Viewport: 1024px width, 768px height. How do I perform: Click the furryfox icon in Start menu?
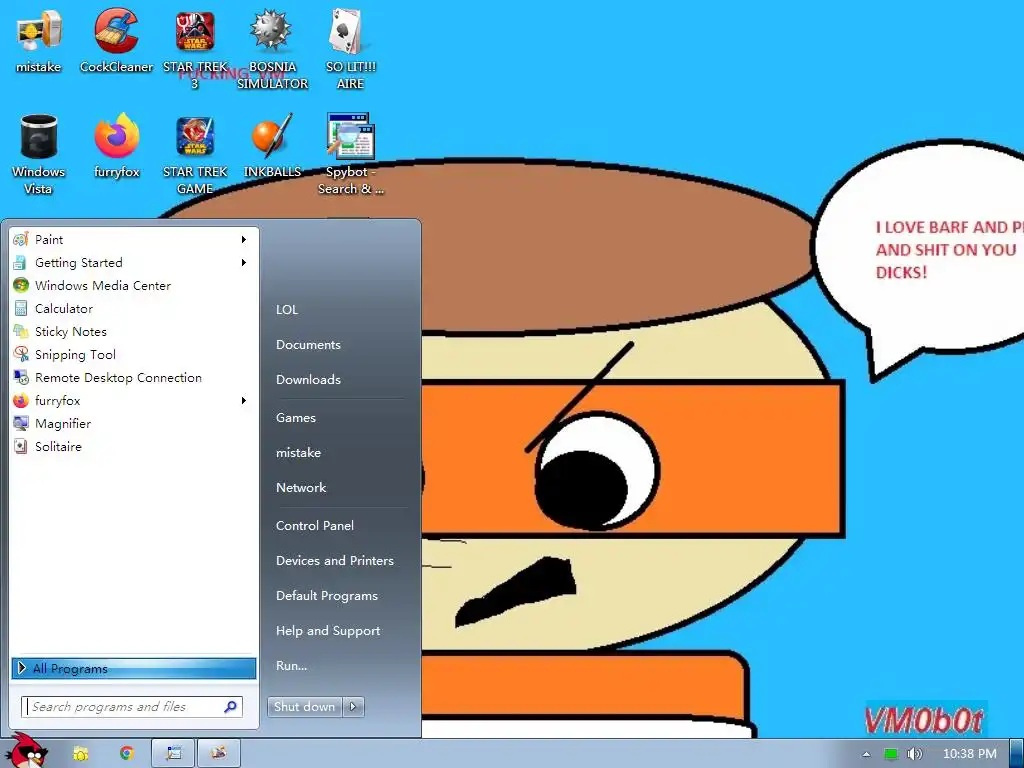pos(21,400)
